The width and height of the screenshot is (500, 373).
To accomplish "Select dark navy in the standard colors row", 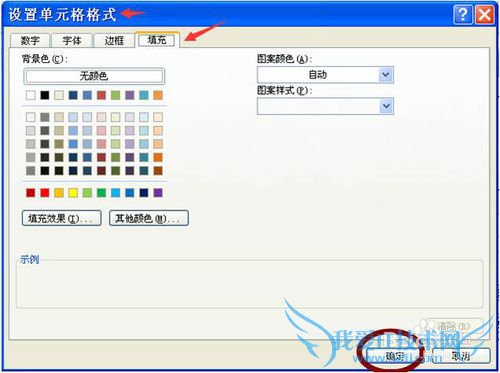I will click(x=144, y=193).
